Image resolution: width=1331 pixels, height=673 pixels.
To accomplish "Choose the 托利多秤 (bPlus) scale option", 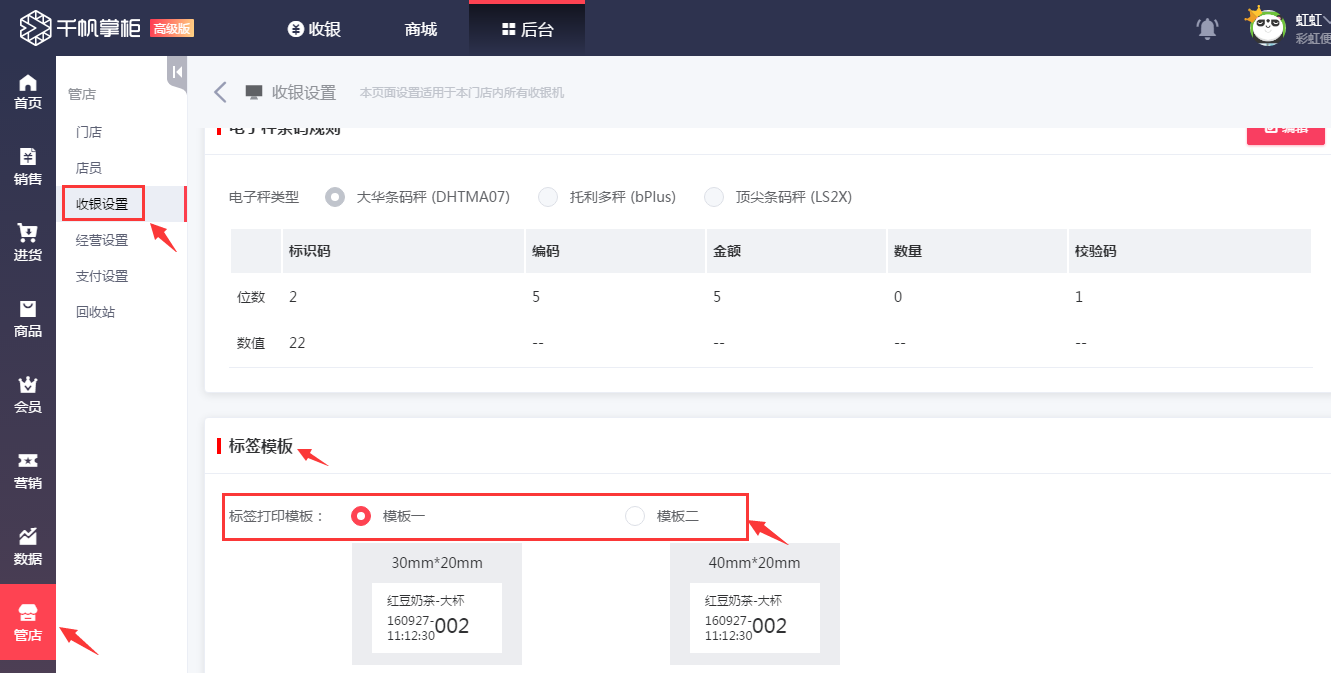I will click(548, 197).
